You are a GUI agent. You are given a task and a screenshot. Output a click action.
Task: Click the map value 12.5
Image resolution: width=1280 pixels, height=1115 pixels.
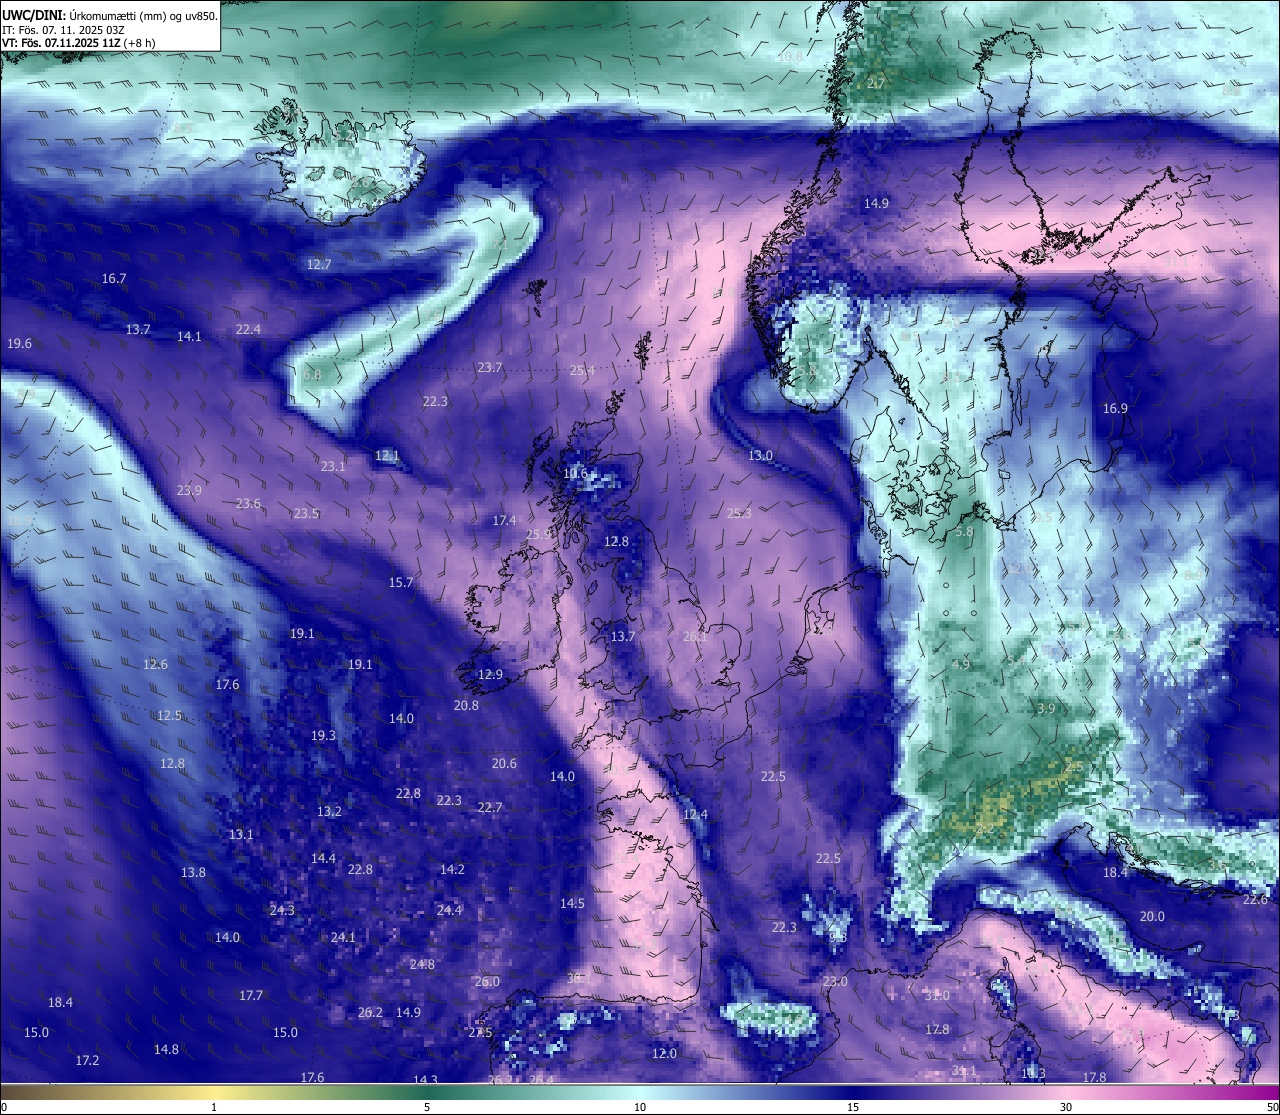[169, 715]
